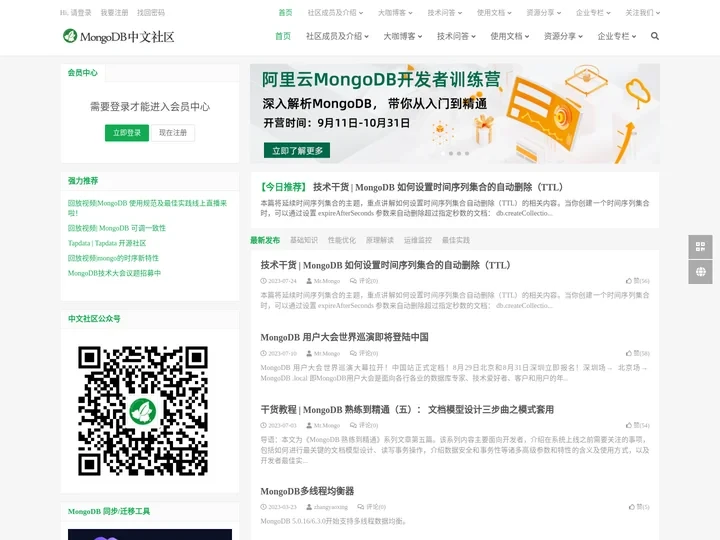
Task: Click 我要注册 link in the top bar
Action: pyautogui.click(x=114, y=12)
